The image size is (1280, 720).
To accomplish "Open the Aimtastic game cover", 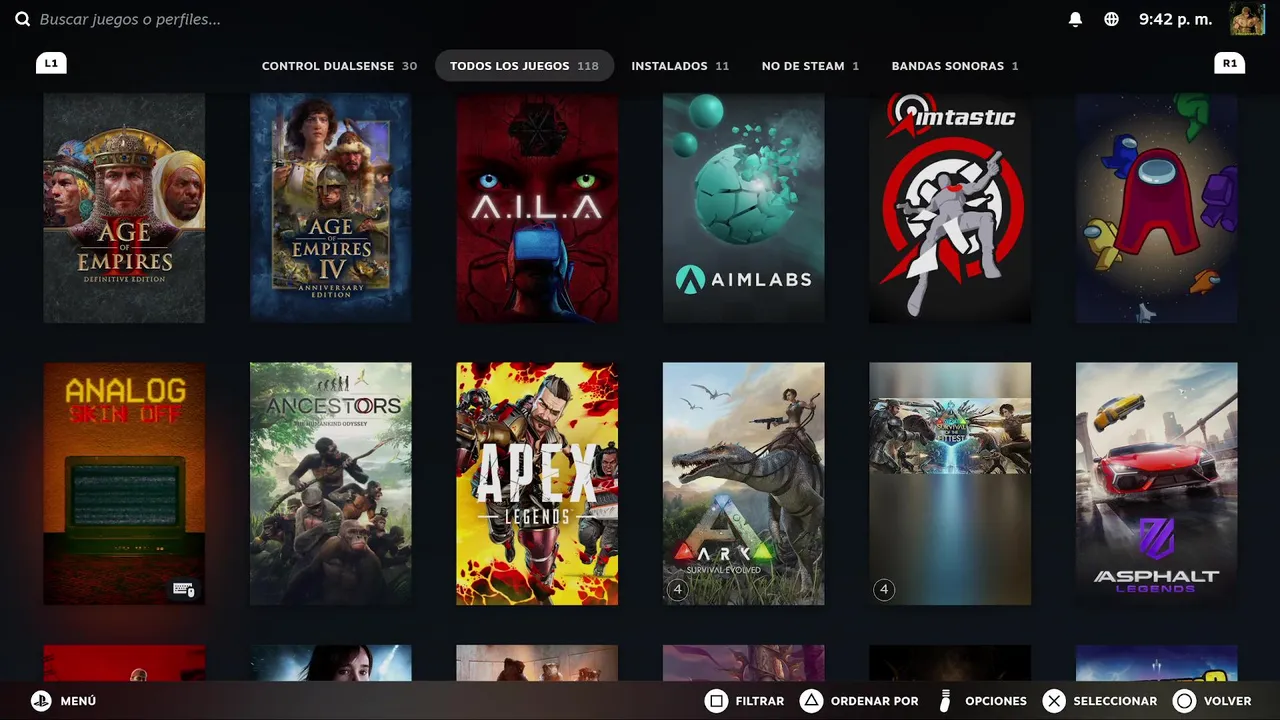I will (950, 208).
